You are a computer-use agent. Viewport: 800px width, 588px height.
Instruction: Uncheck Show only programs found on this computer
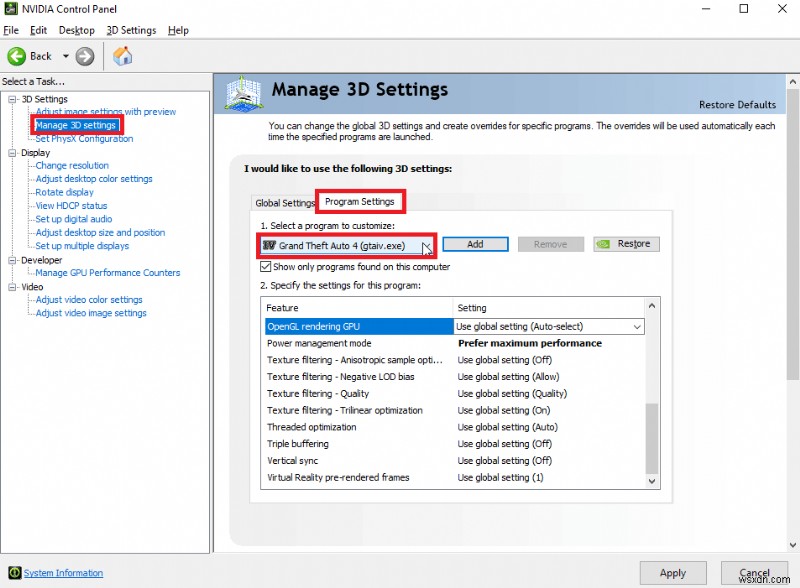(x=265, y=266)
